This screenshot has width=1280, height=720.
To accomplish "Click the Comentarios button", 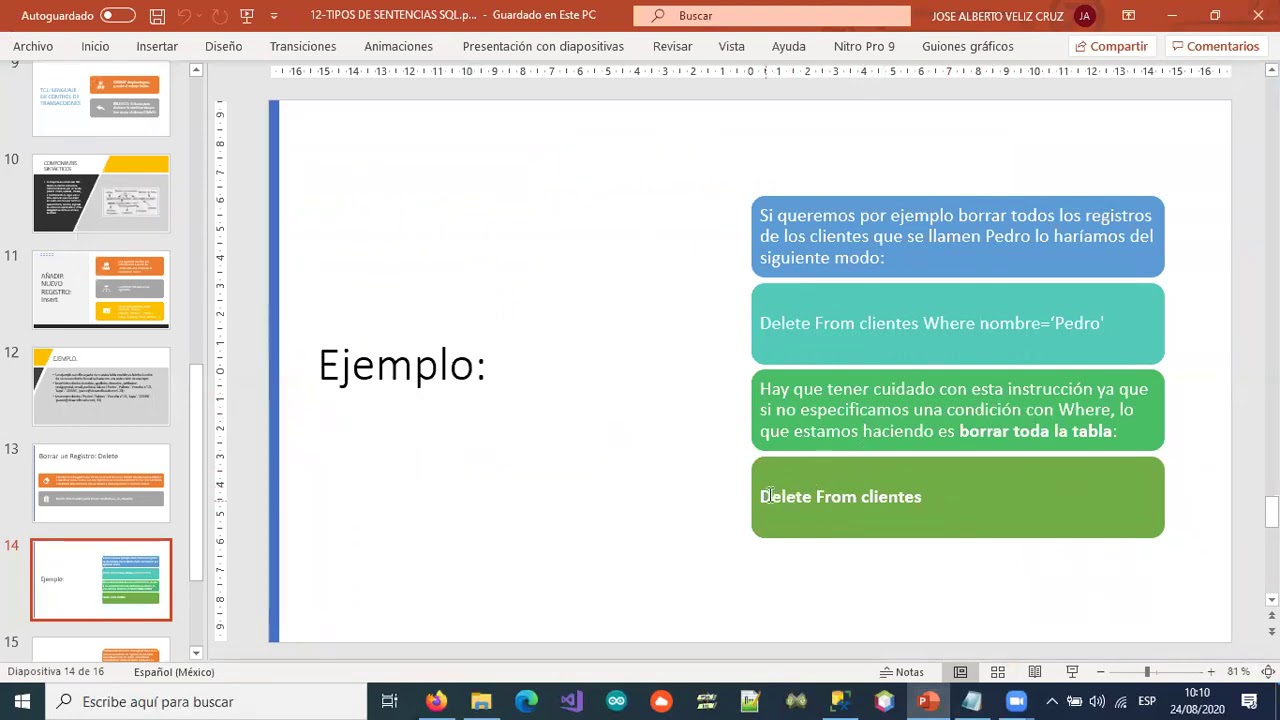I will coord(1215,46).
